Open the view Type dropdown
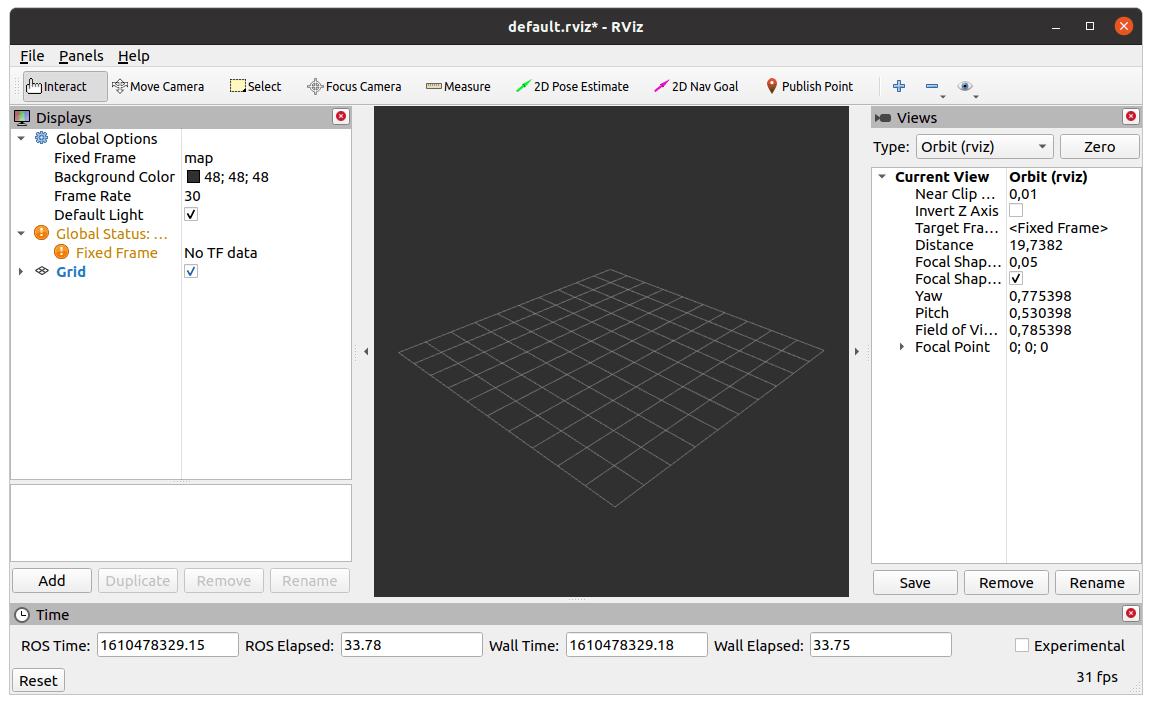Image resolution: width=1152 pixels, height=704 pixels. click(x=984, y=147)
